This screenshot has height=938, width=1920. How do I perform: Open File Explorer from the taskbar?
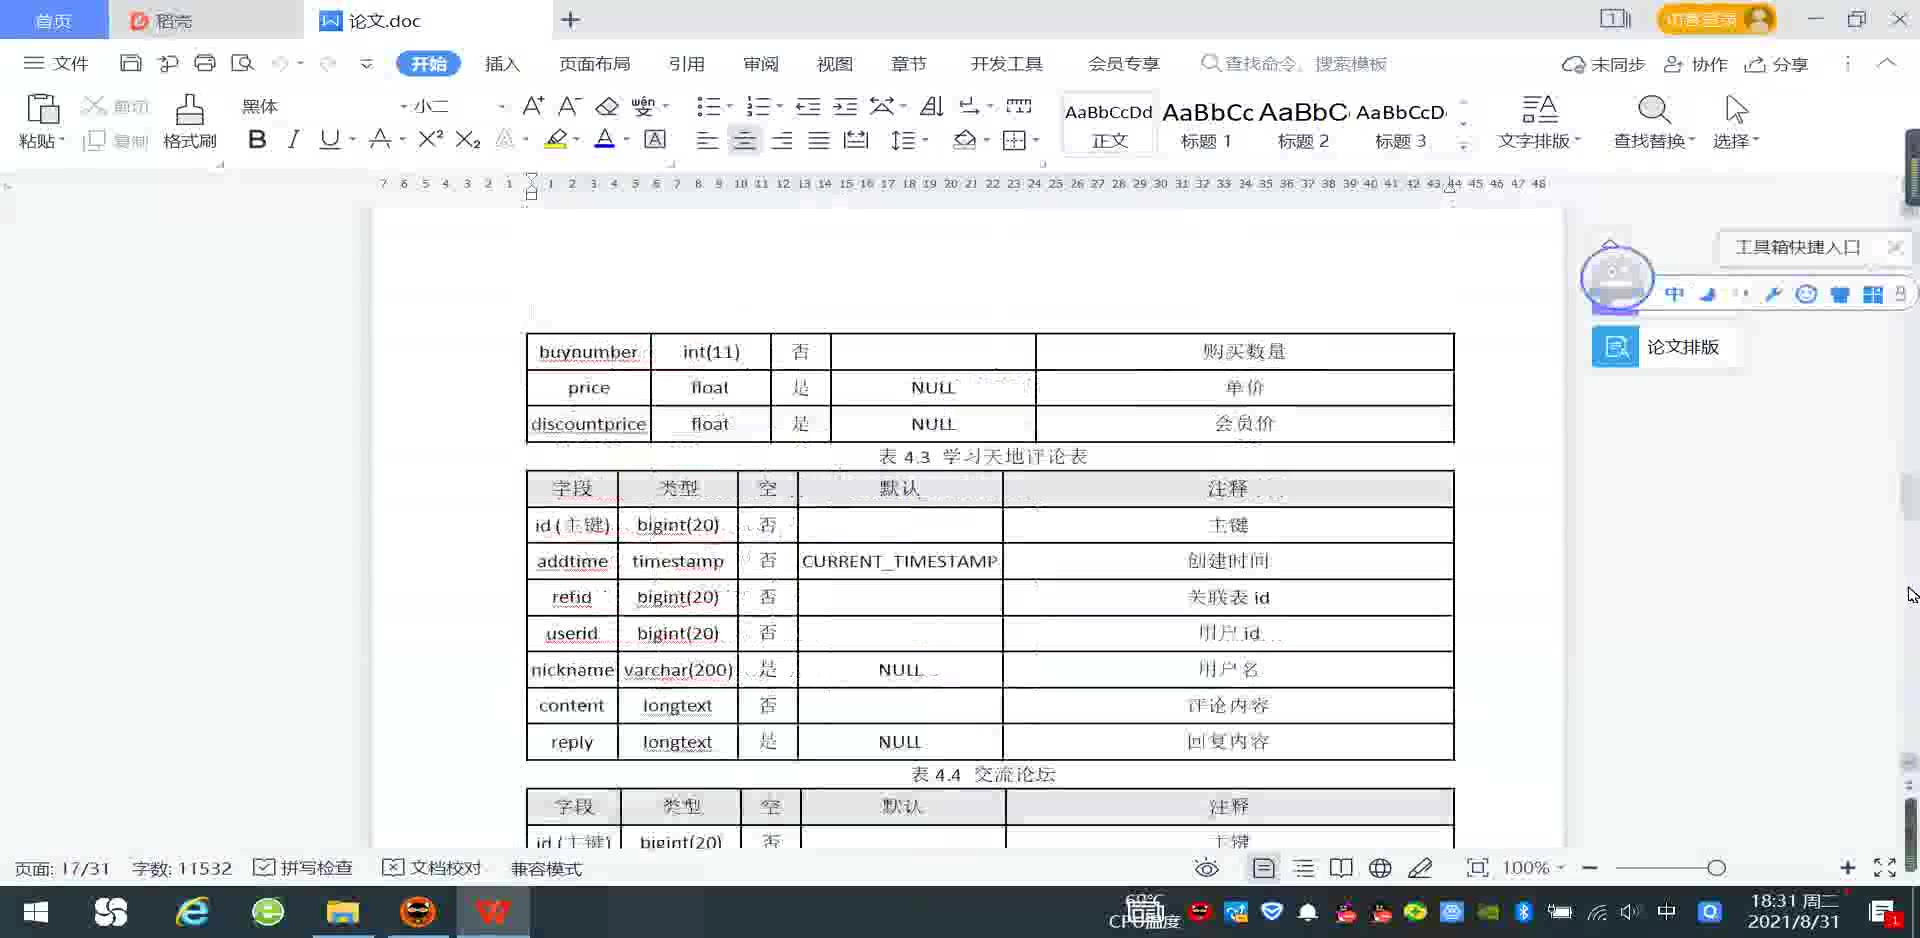(343, 912)
